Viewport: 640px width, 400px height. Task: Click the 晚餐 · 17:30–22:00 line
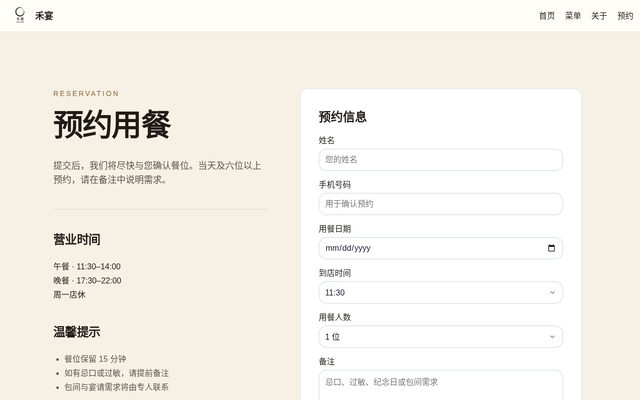click(x=87, y=281)
